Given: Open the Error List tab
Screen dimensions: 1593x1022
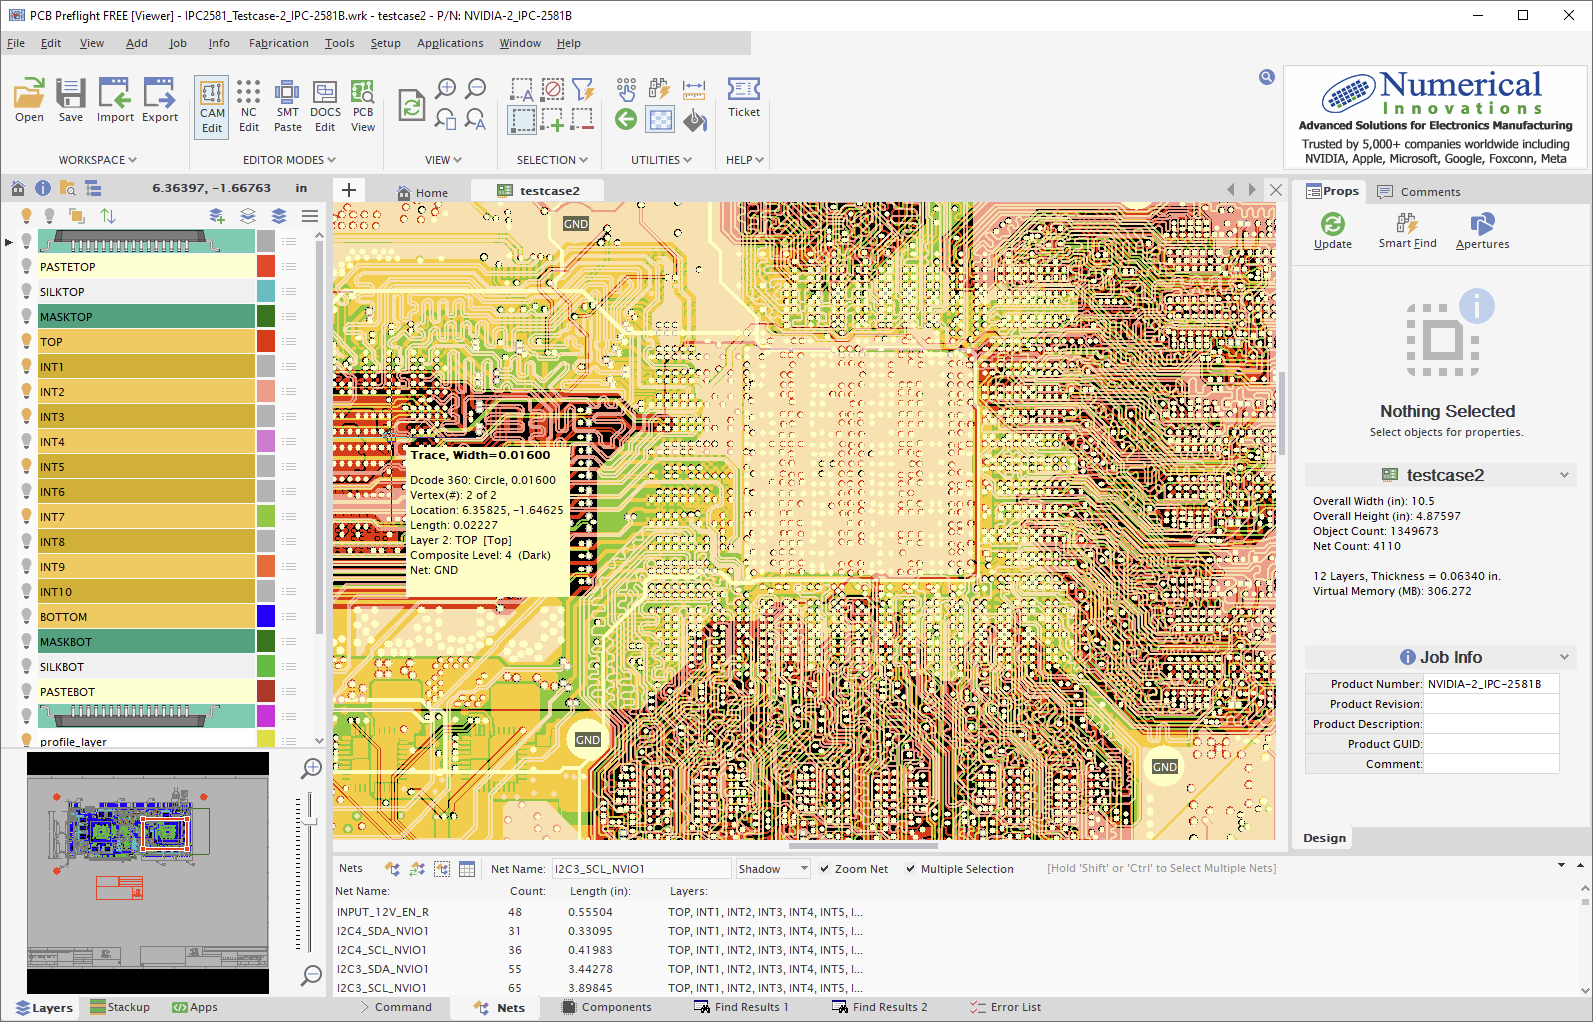Looking at the screenshot, I should (1005, 1007).
